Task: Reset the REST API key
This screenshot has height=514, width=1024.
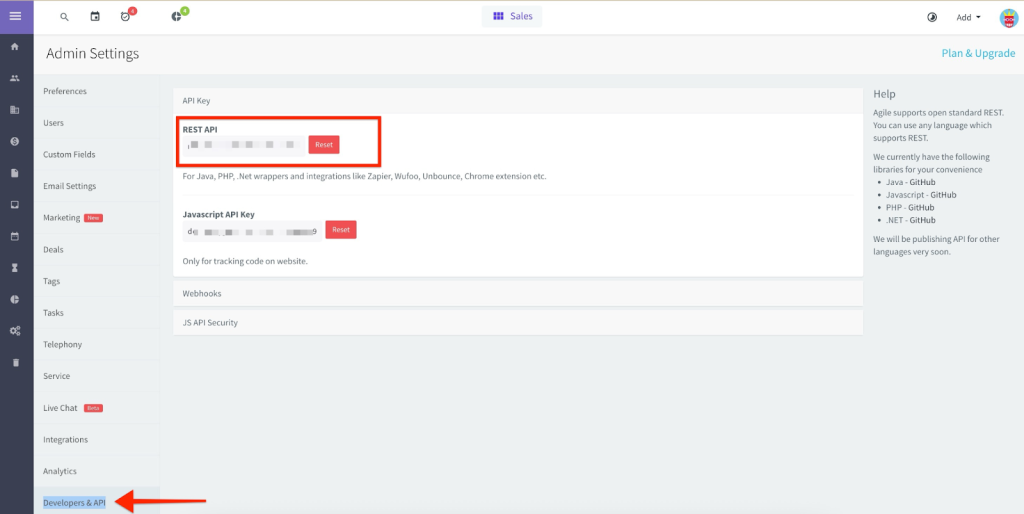Action: point(324,145)
